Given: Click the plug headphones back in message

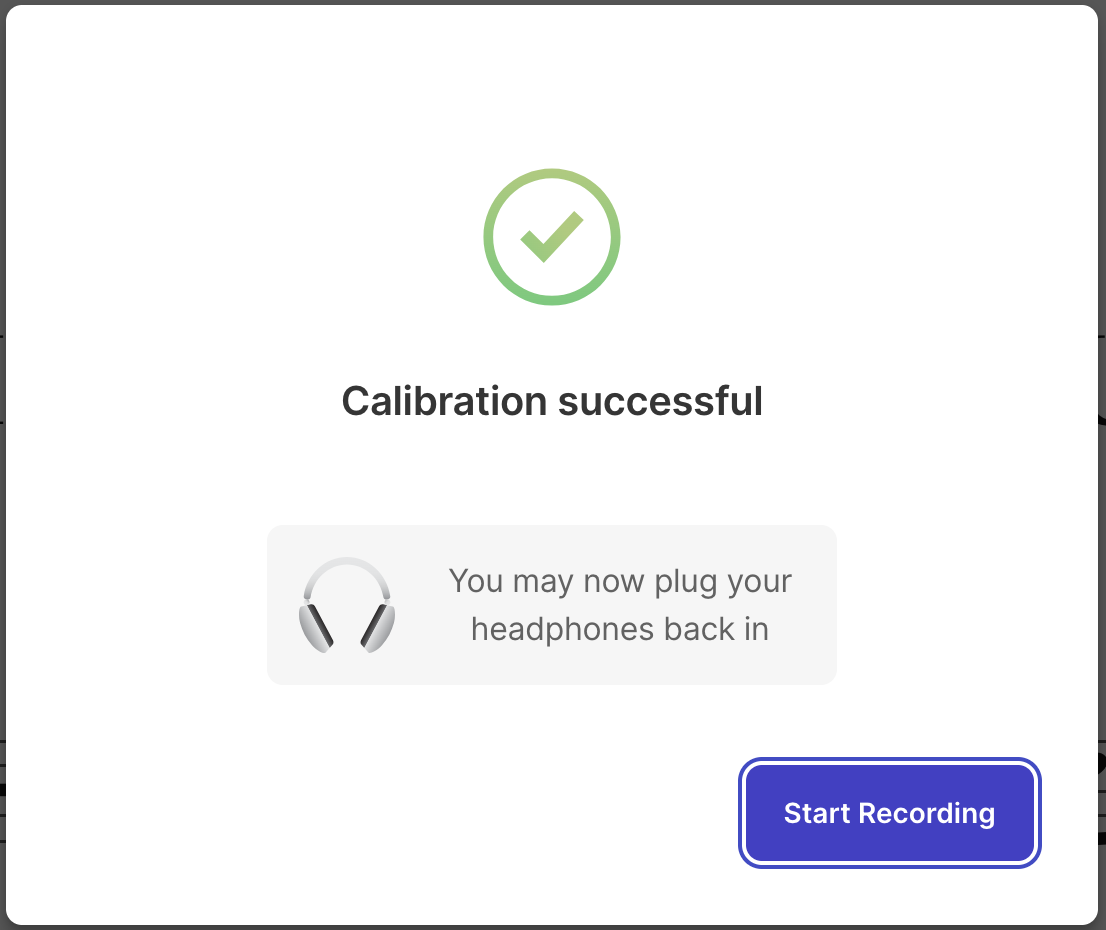Looking at the screenshot, I should (620, 605).
